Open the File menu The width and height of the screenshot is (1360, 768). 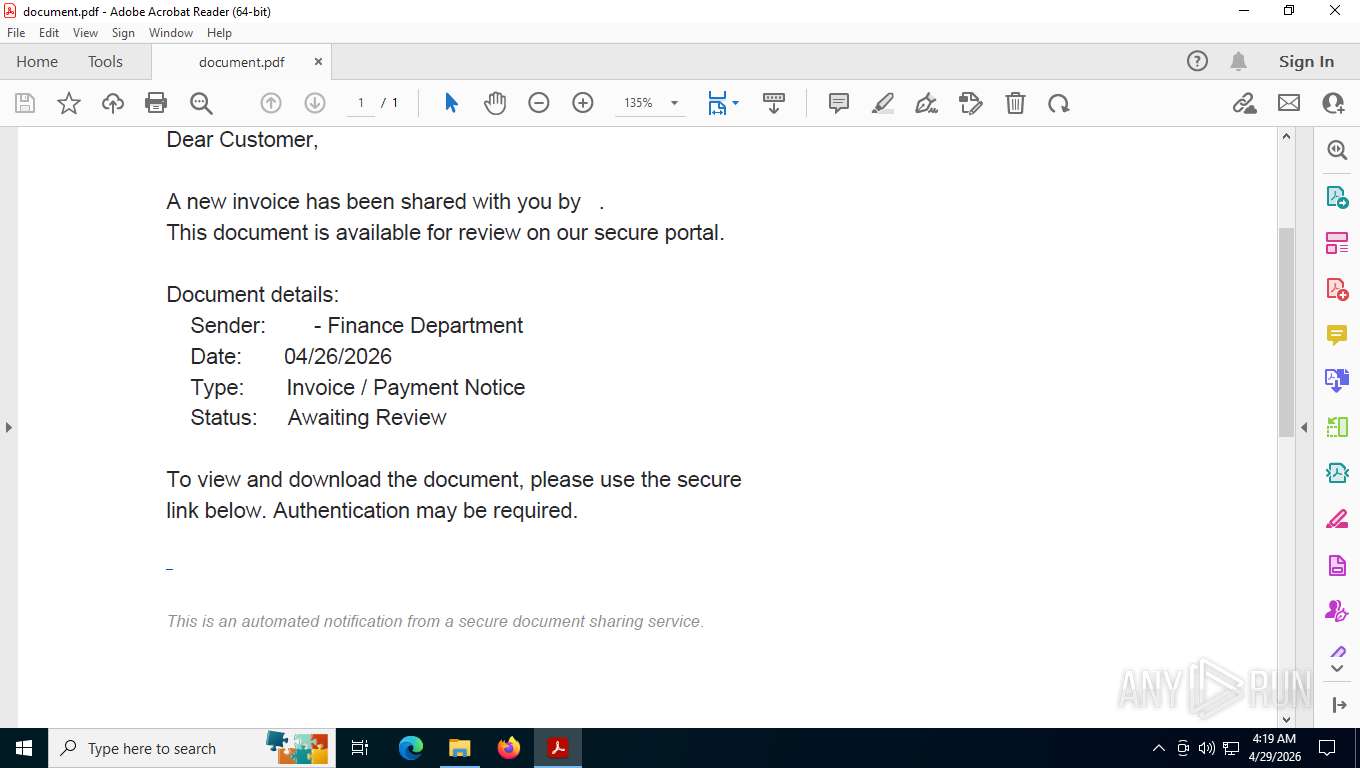[x=16, y=33]
